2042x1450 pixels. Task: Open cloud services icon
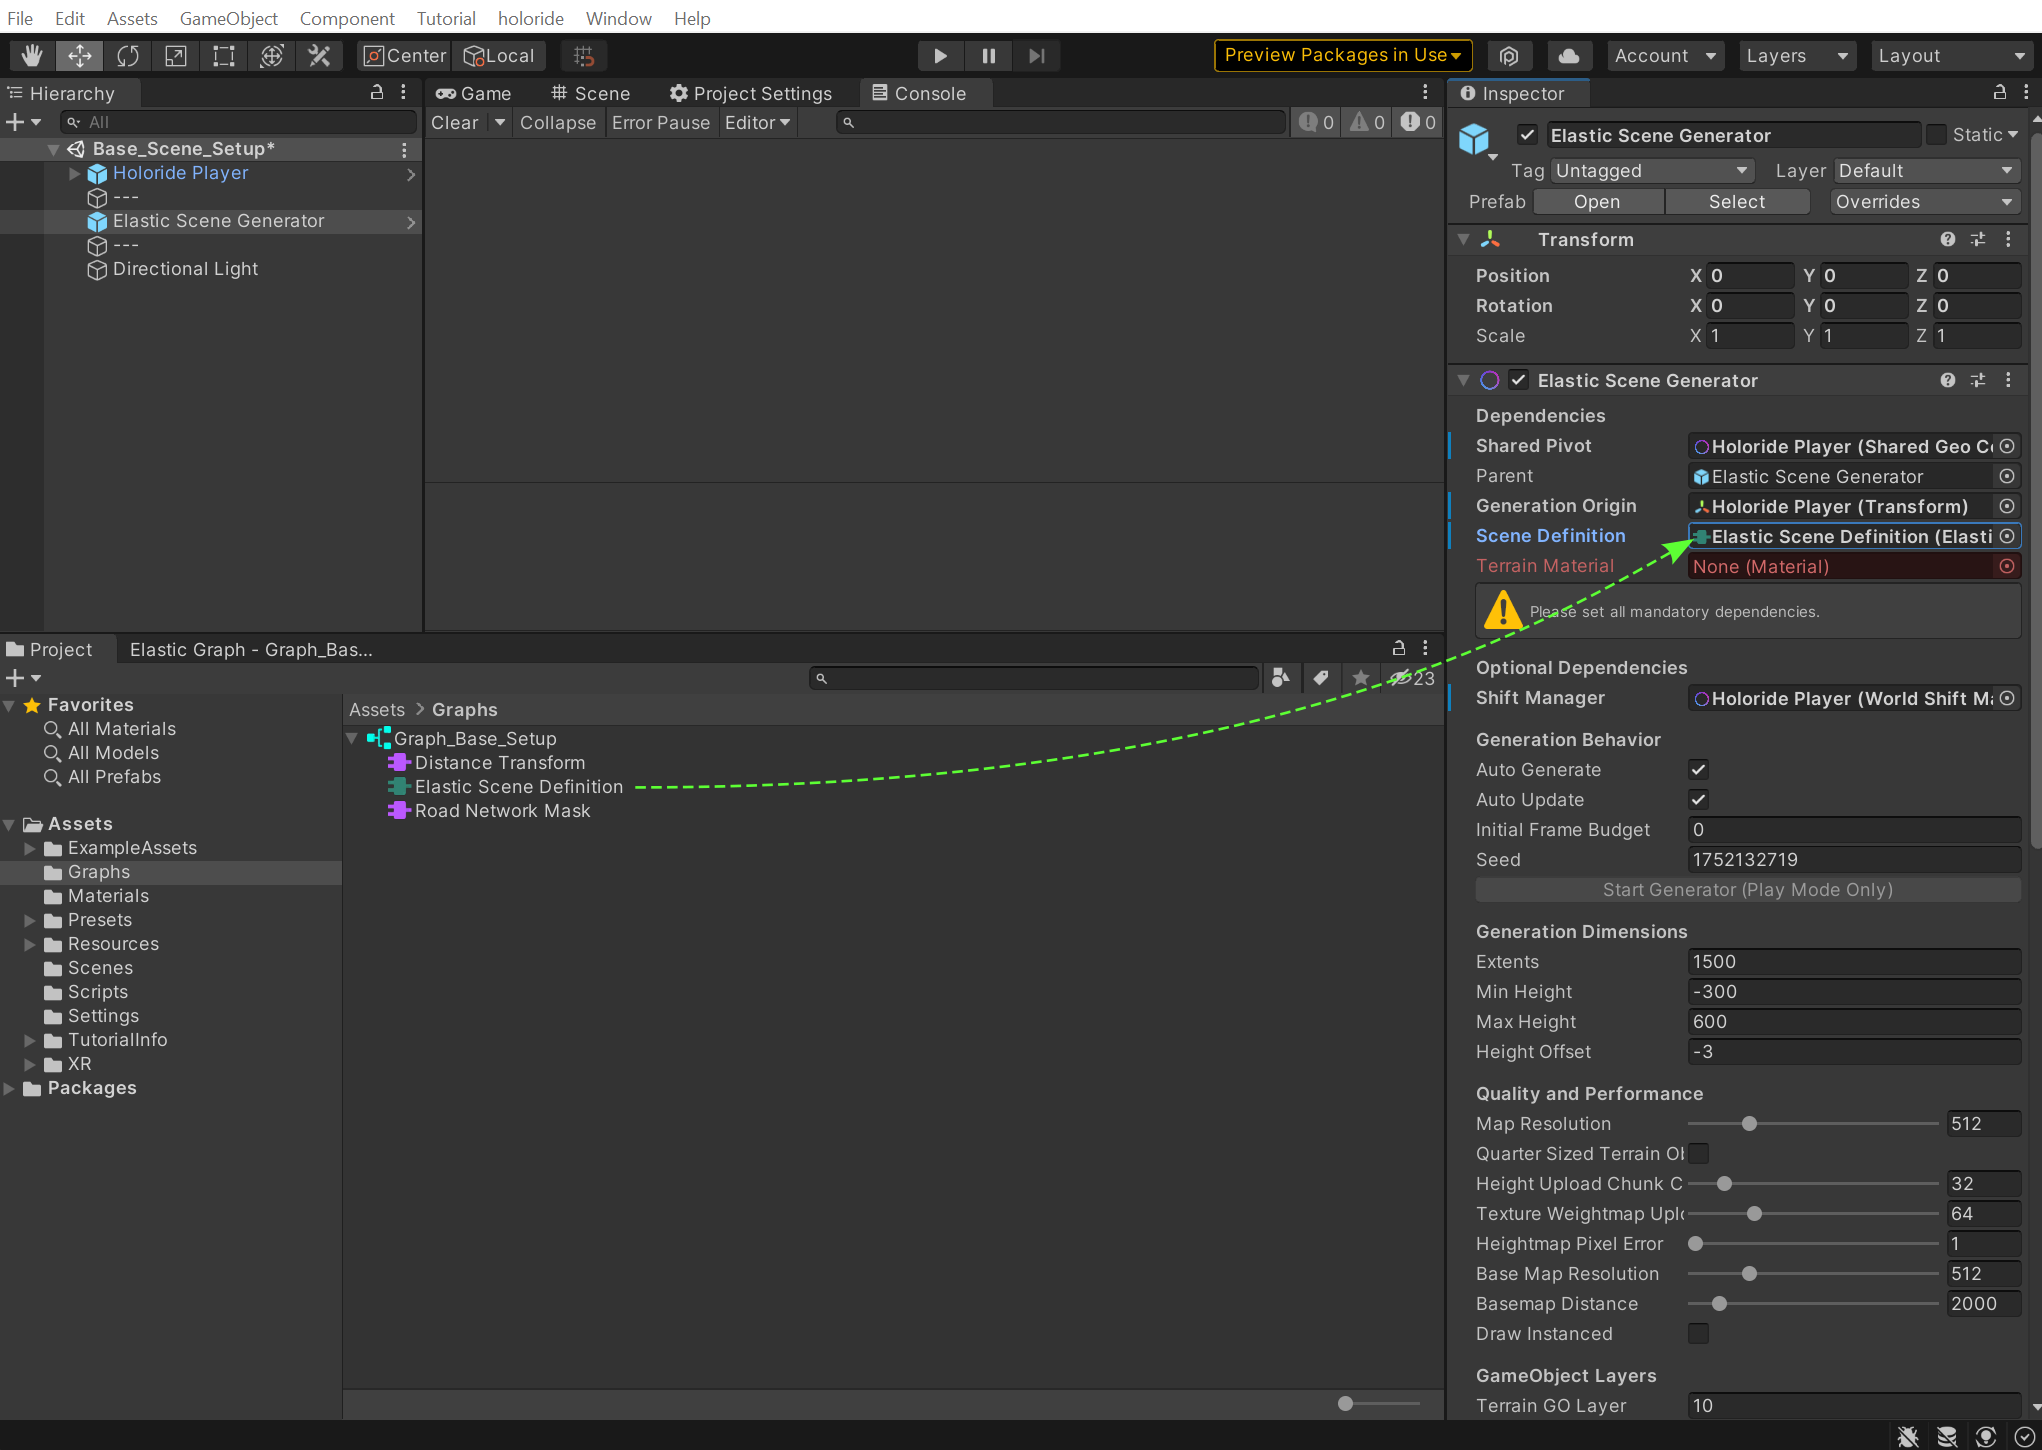(1569, 56)
